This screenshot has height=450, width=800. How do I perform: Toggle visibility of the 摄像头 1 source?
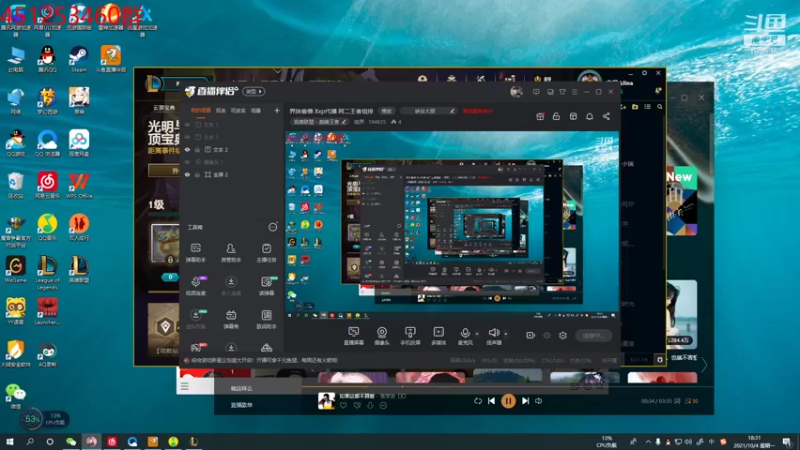tap(187, 162)
